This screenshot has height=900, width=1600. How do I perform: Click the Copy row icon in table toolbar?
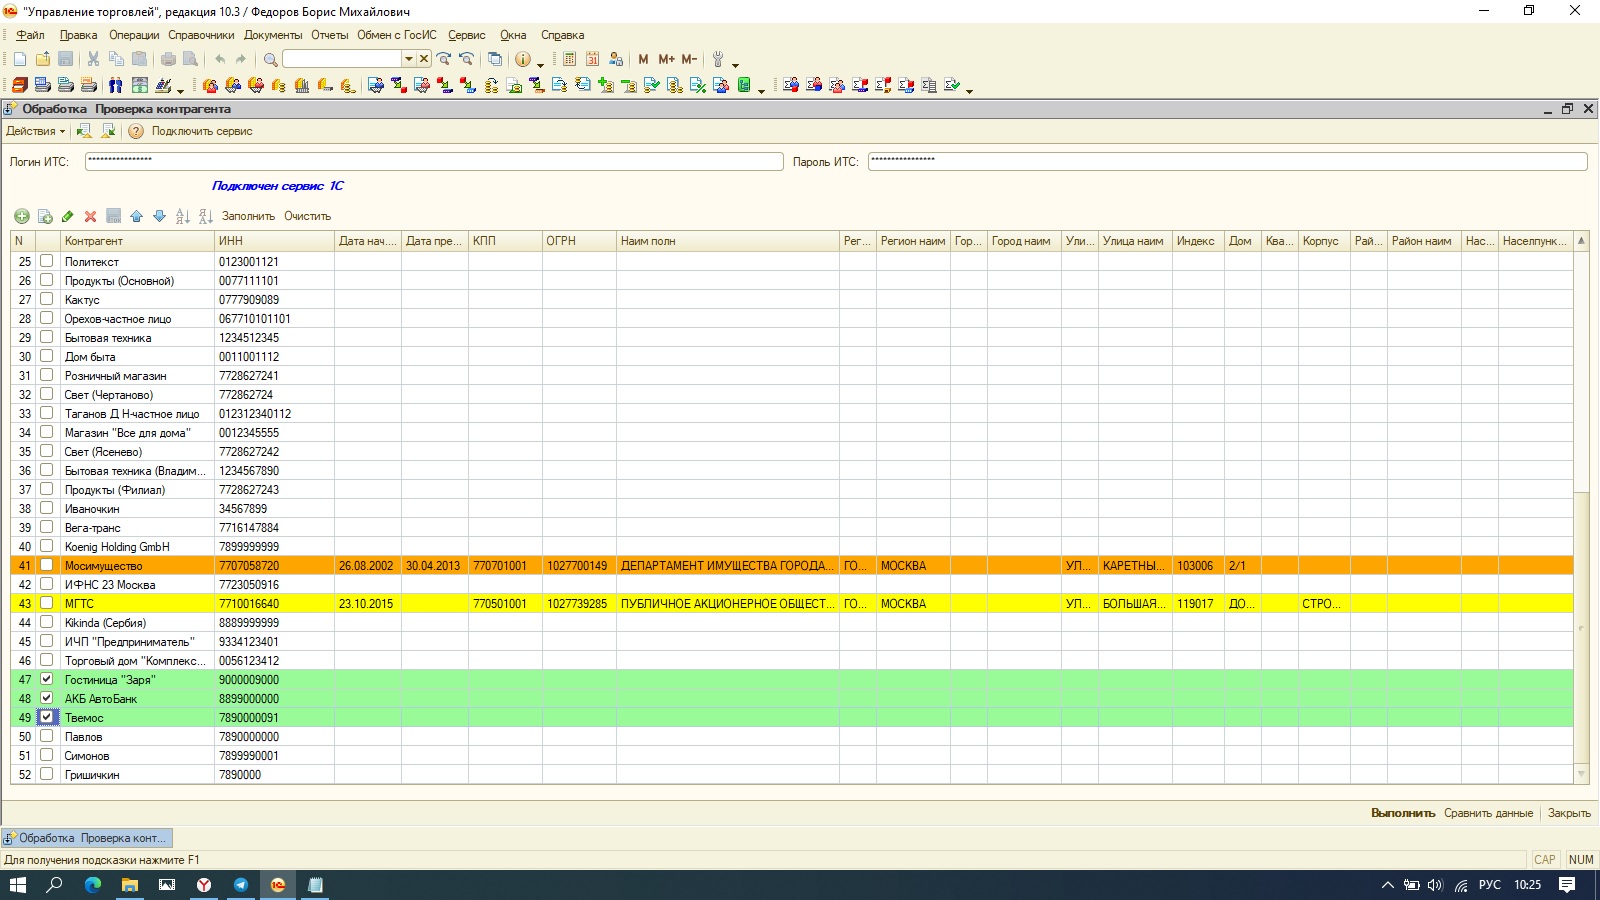click(x=45, y=216)
